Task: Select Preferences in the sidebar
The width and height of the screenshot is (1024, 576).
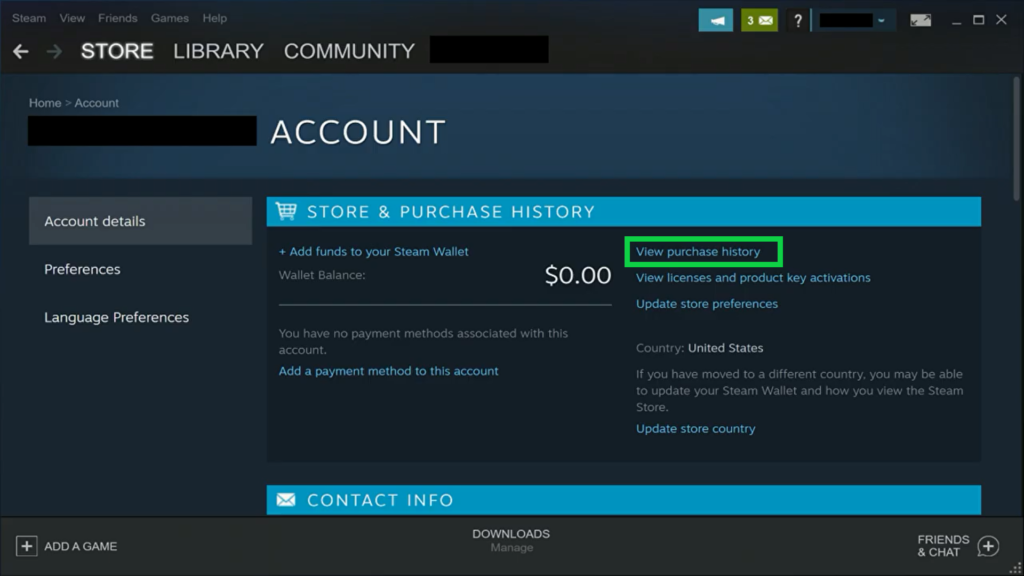Action: [x=82, y=269]
